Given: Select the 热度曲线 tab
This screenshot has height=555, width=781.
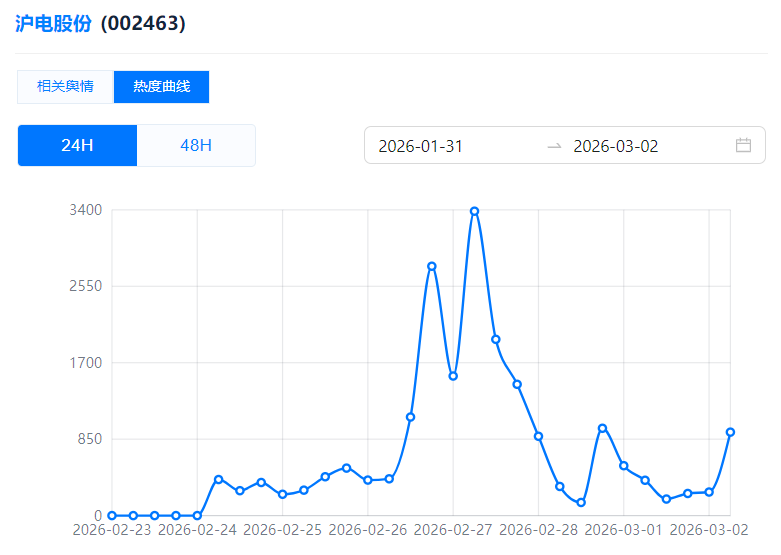Looking at the screenshot, I should (x=161, y=87).
